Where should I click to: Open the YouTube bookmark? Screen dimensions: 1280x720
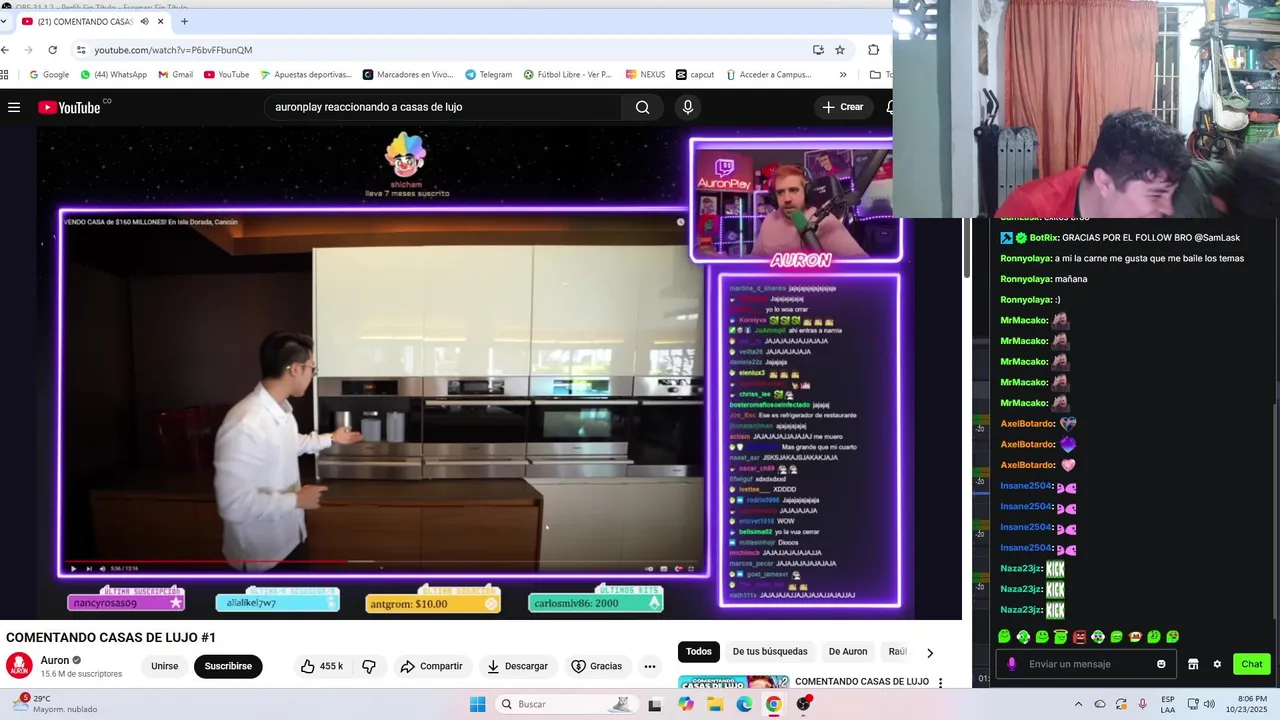tap(226, 74)
